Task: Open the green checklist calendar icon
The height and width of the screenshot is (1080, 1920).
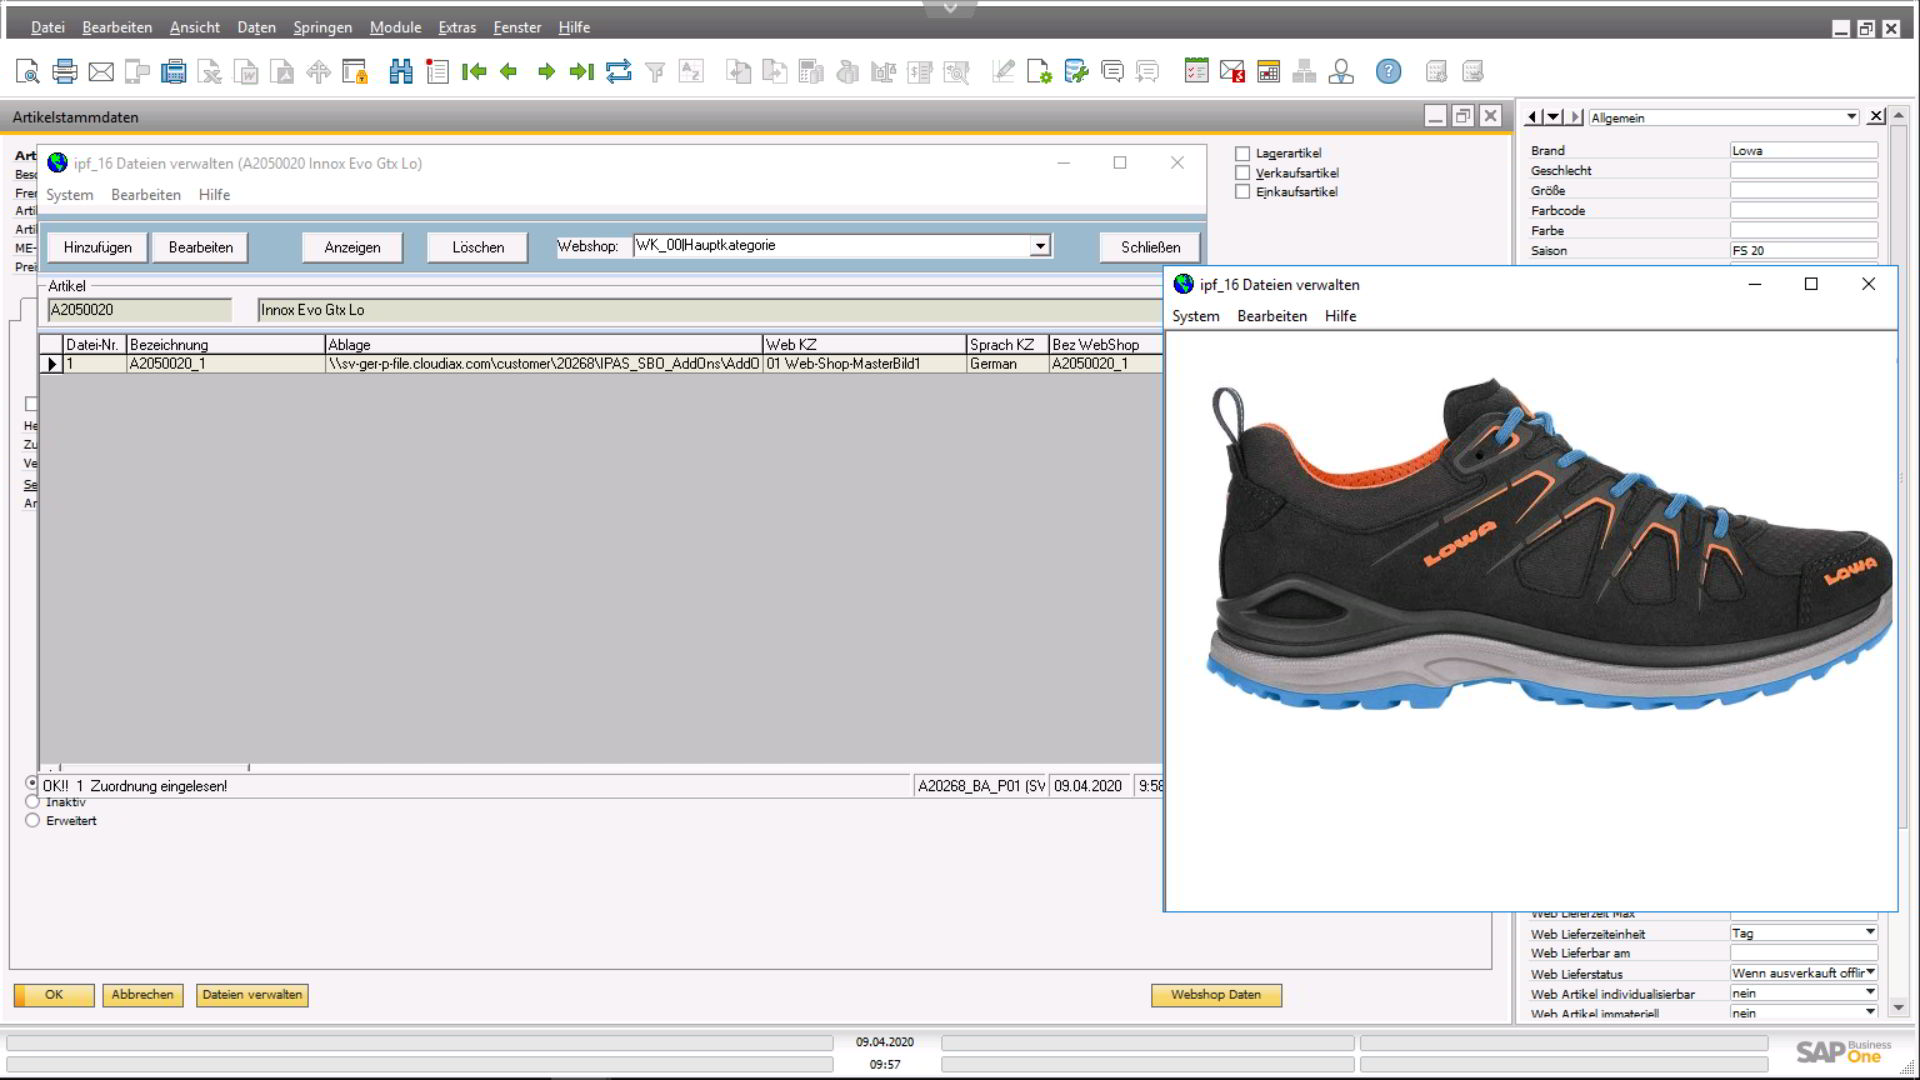Action: (1196, 72)
